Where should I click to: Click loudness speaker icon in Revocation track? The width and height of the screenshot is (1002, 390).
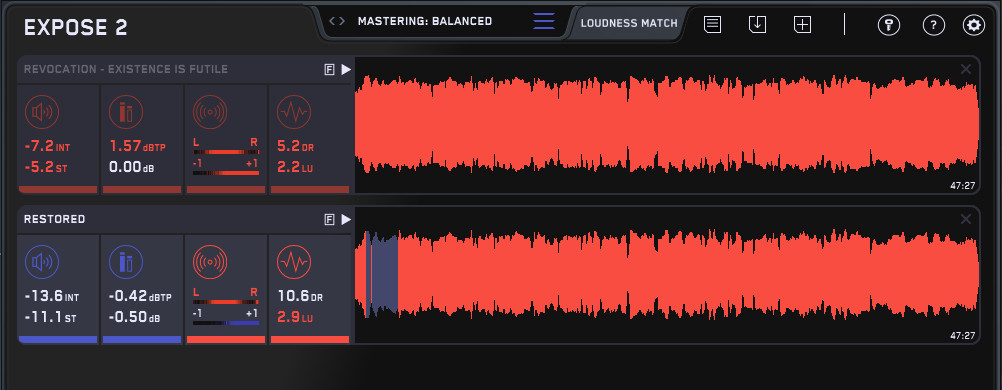point(42,113)
